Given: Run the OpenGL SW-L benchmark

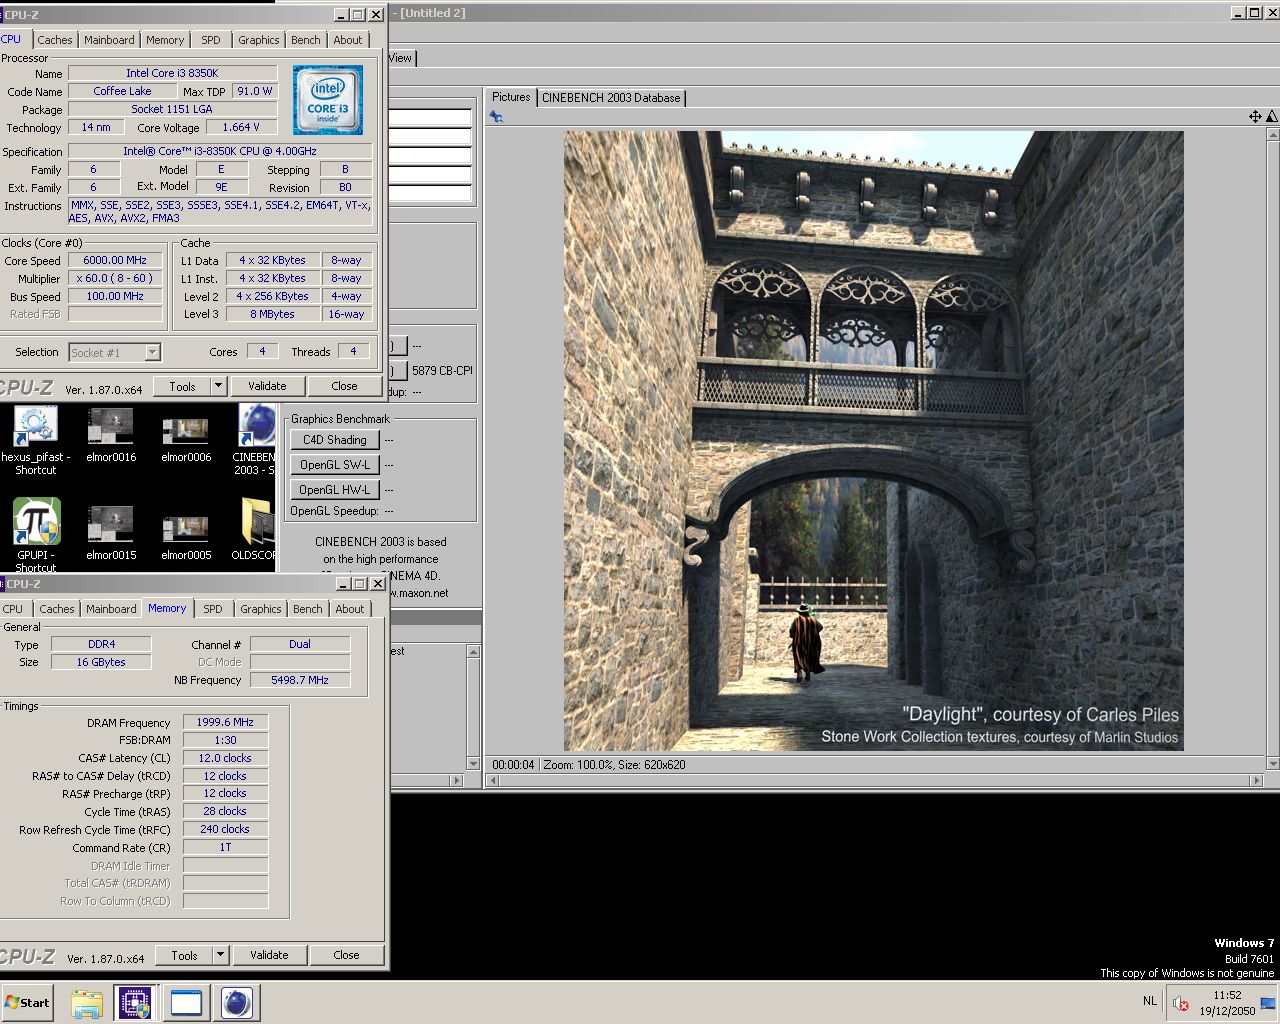Looking at the screenshot, I should point(335,465).
